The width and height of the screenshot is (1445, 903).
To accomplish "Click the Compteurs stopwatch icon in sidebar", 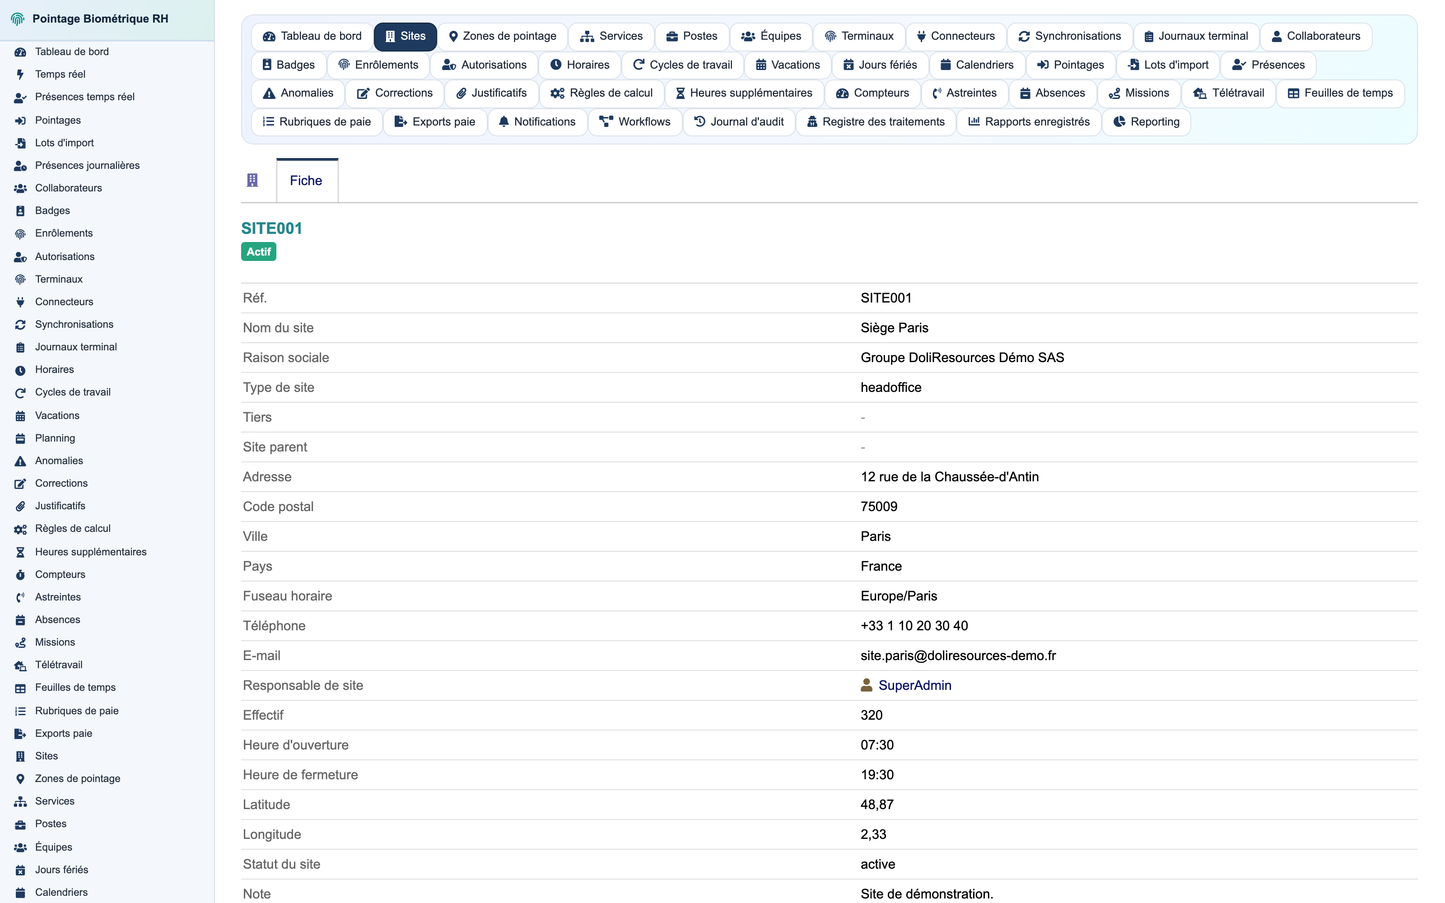I will tap(20, 575).
